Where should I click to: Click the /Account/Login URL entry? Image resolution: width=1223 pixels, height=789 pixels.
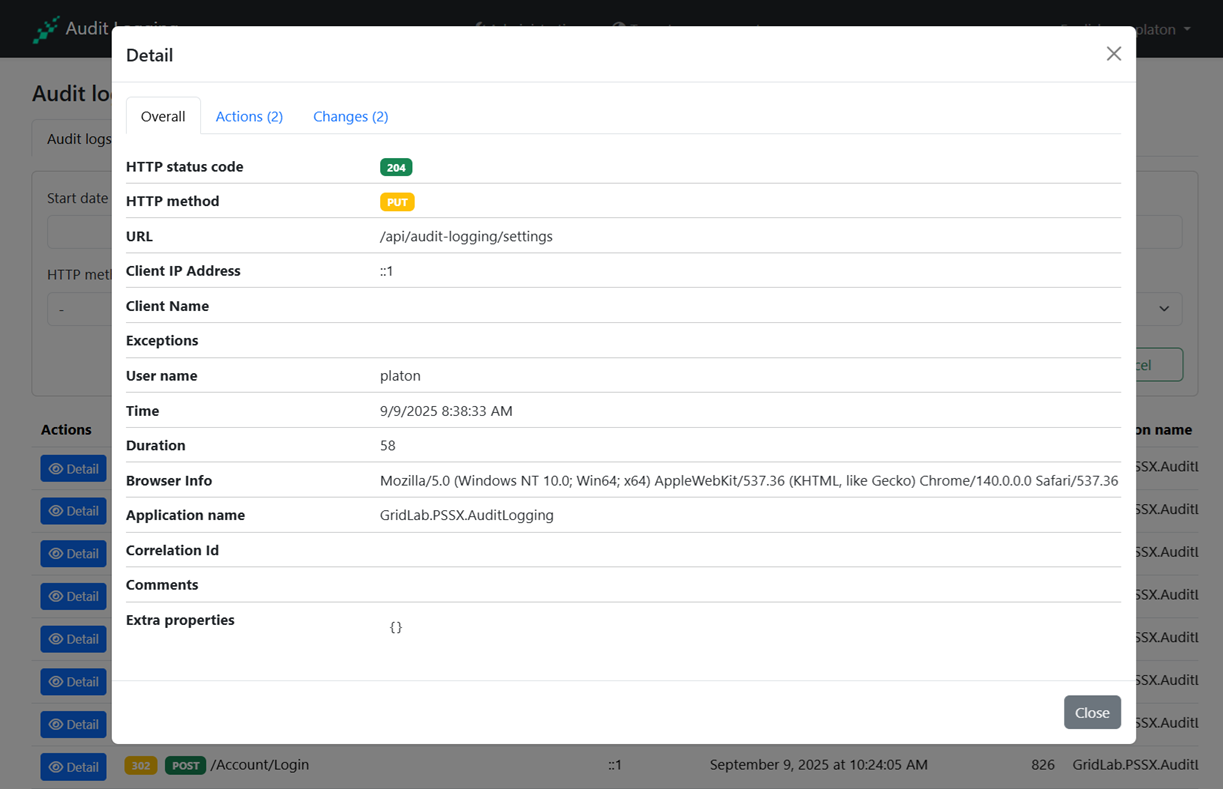coord(260,765)
